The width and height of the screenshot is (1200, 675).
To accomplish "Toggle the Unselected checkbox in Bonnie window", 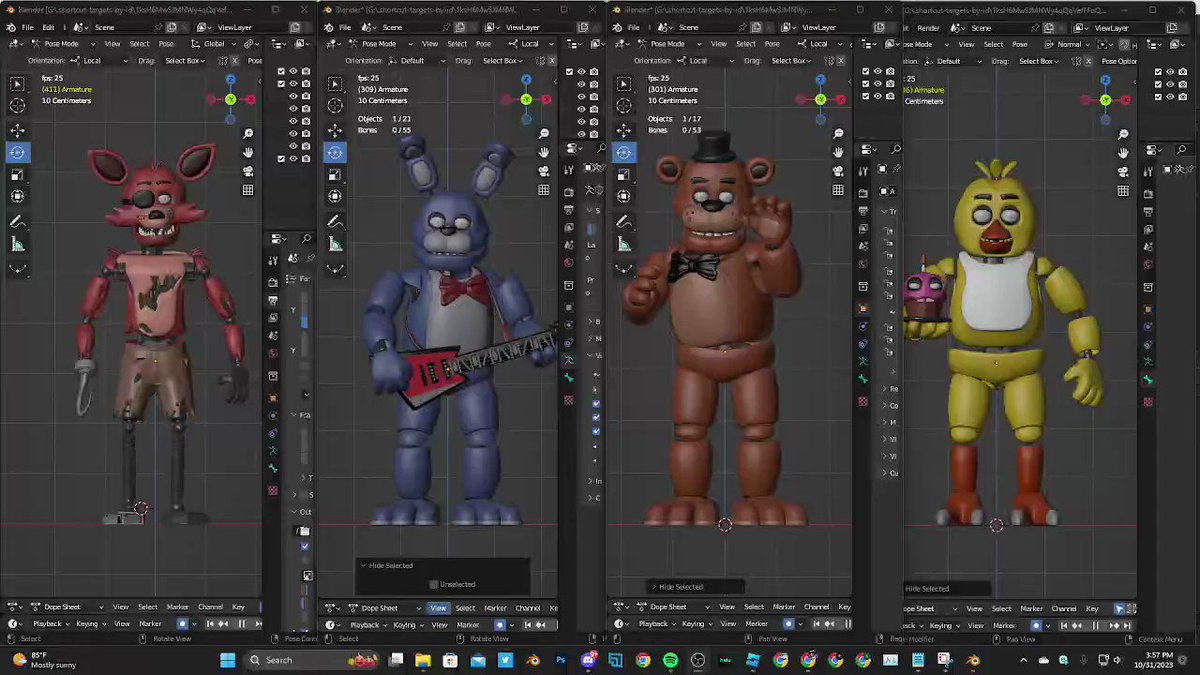I will point(433,584).
